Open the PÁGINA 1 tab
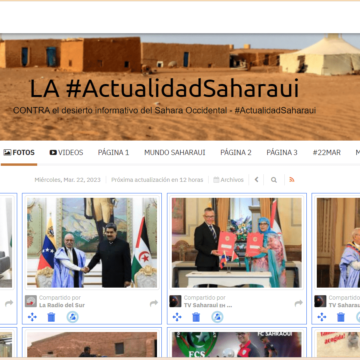360x360 pixels. (x=113, y=153)
